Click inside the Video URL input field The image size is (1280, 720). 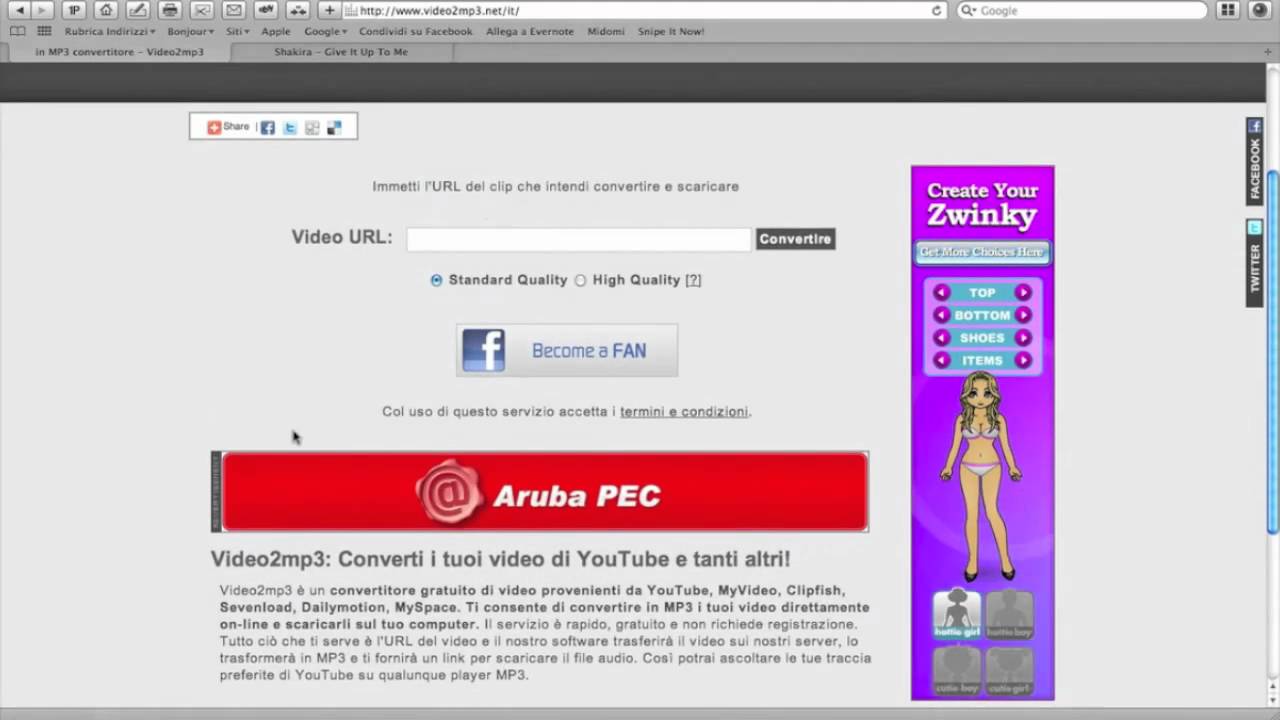click(578, 239)
